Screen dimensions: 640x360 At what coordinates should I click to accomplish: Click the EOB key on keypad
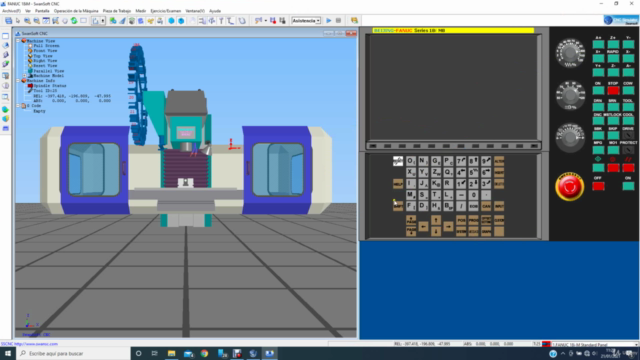pyautogui.click(x=473, y=207)
